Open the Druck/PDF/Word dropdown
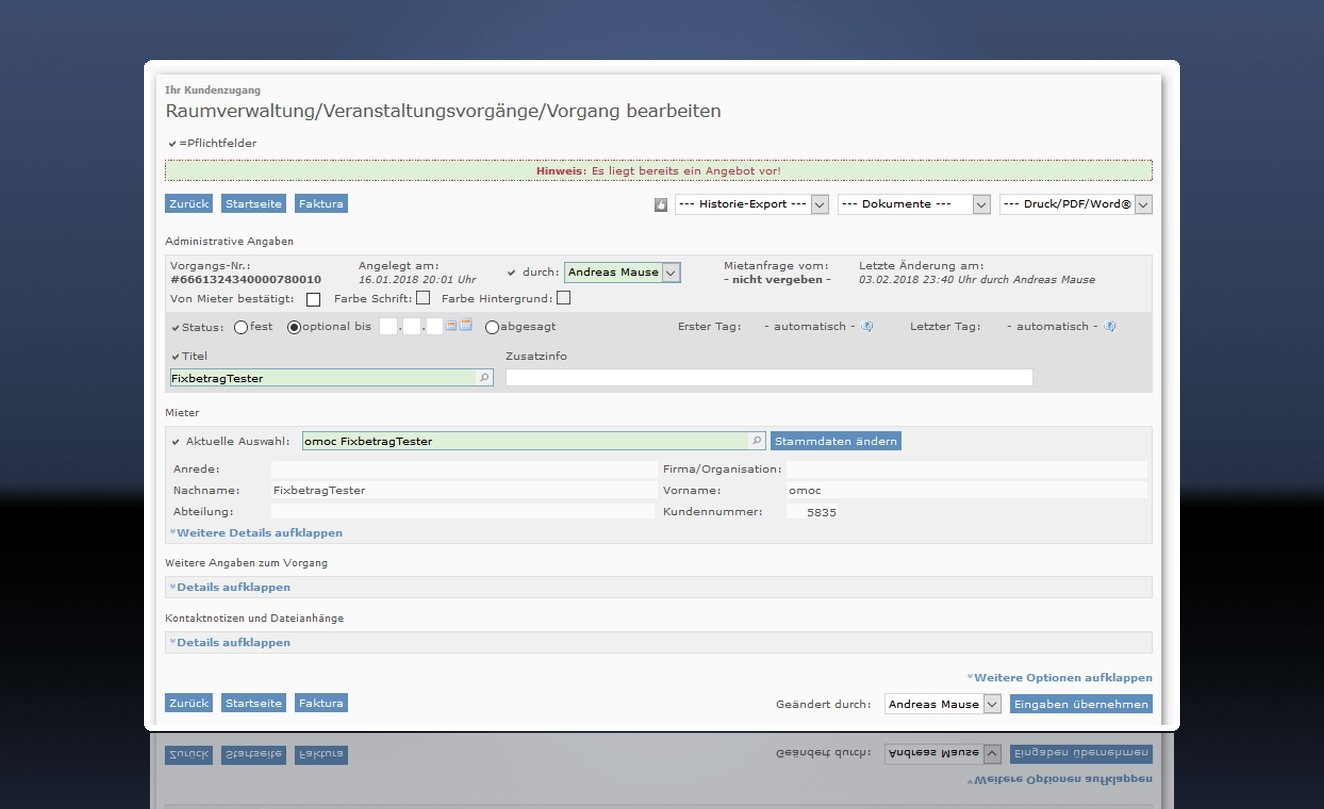1324x809 pixels. pyautogui.click(x=1076, y=204)
